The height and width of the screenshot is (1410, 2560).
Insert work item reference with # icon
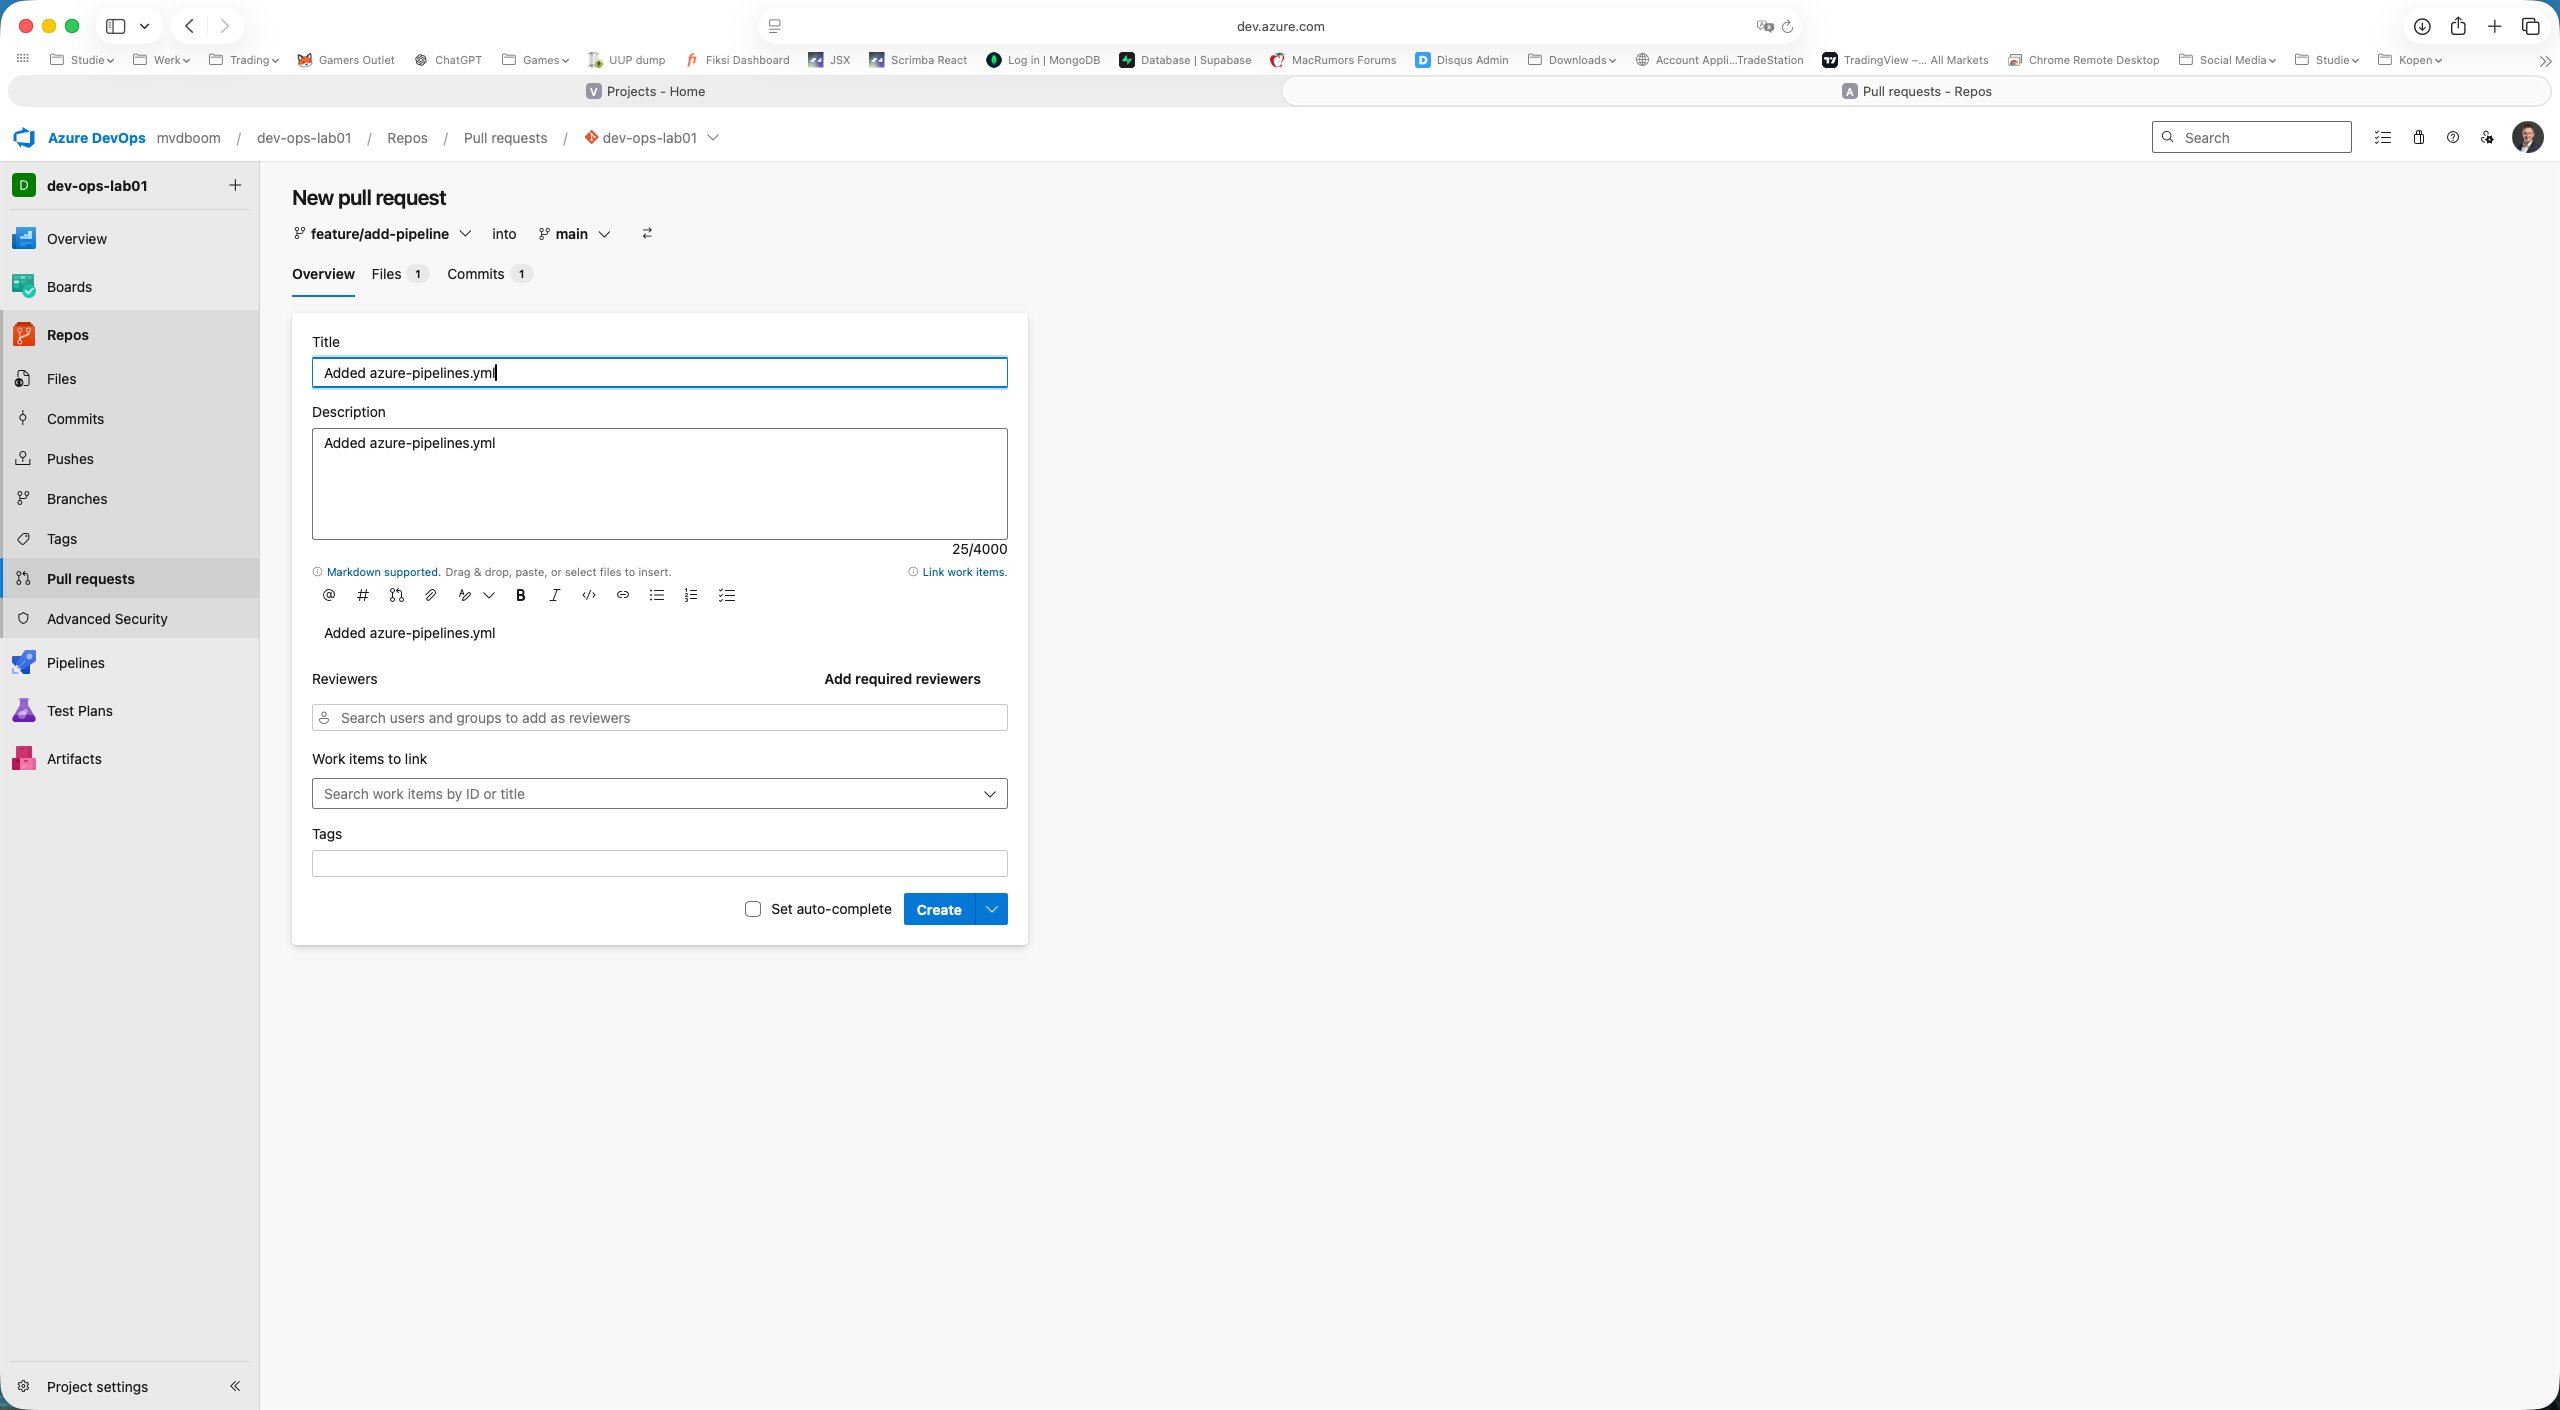pyautogui.click(x=363, y=595)
